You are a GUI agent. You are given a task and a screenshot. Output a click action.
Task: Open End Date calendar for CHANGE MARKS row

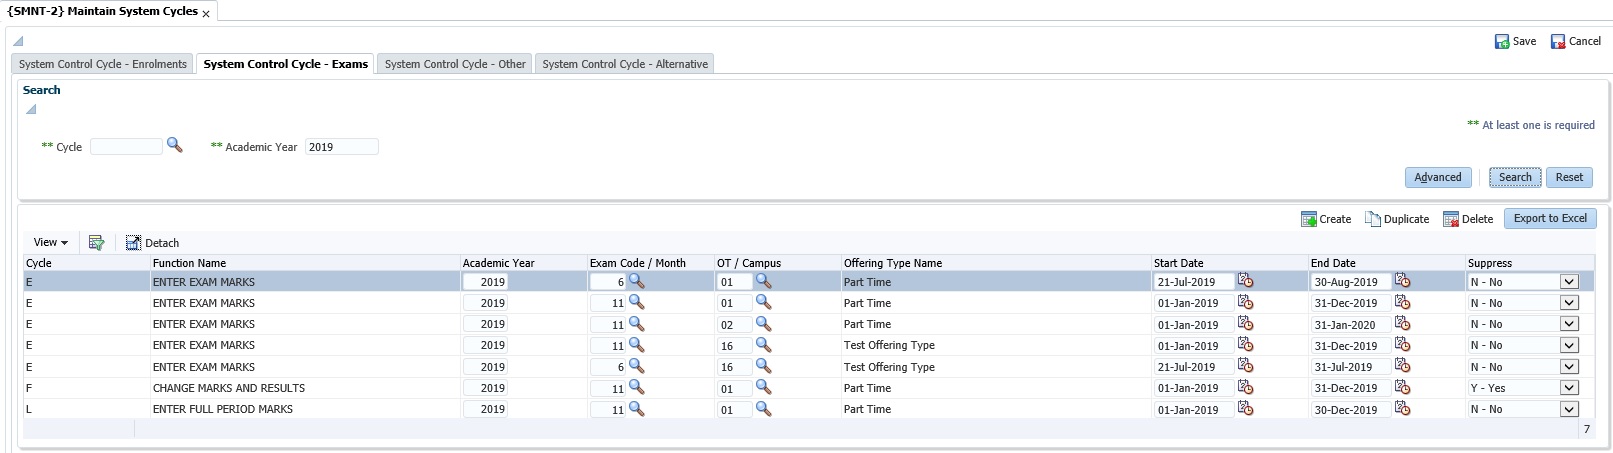click(1402, 388)
